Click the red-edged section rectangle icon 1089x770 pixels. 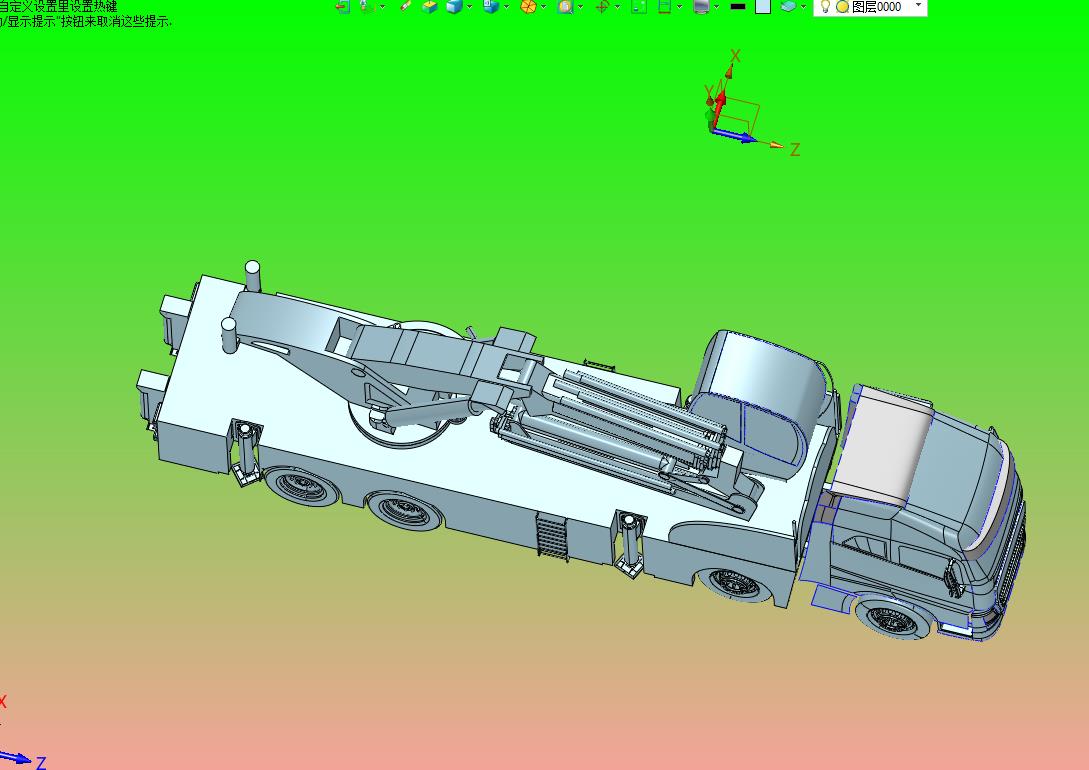pos(664,7)
